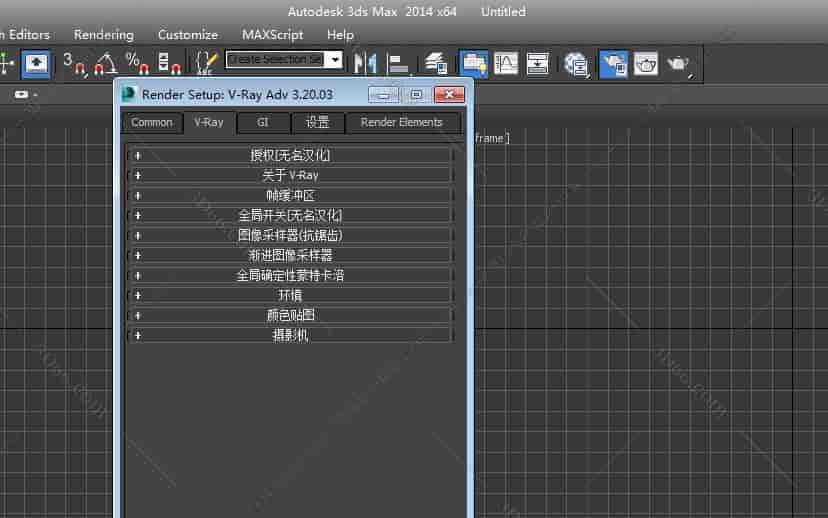Viewport: 828px width, 518px height.
Task: Click the Mirror tool icon
Action: pyautogui.click(x=366, y=63)
